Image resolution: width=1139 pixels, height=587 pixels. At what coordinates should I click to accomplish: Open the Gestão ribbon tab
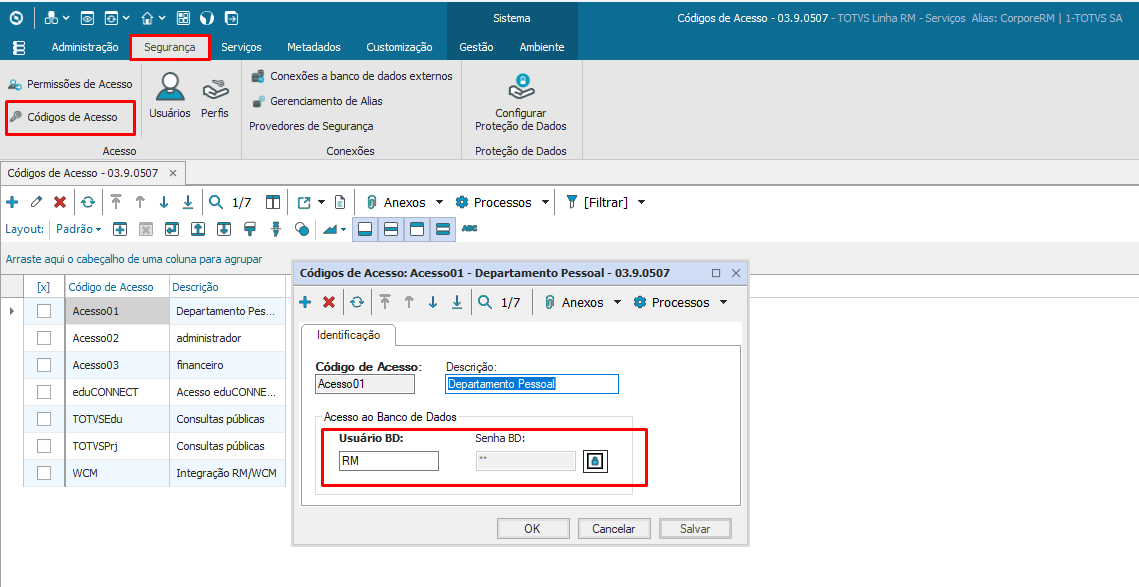[x=477, y=47]
